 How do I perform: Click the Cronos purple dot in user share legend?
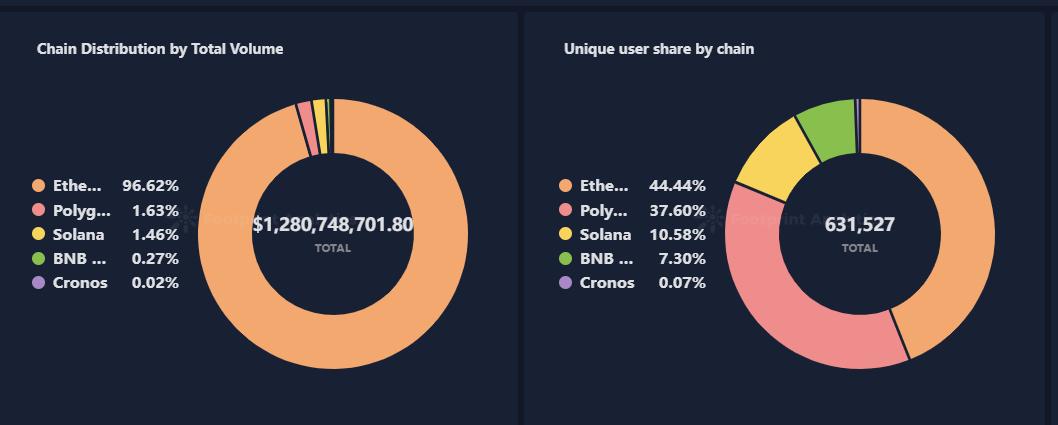(565, 283)
